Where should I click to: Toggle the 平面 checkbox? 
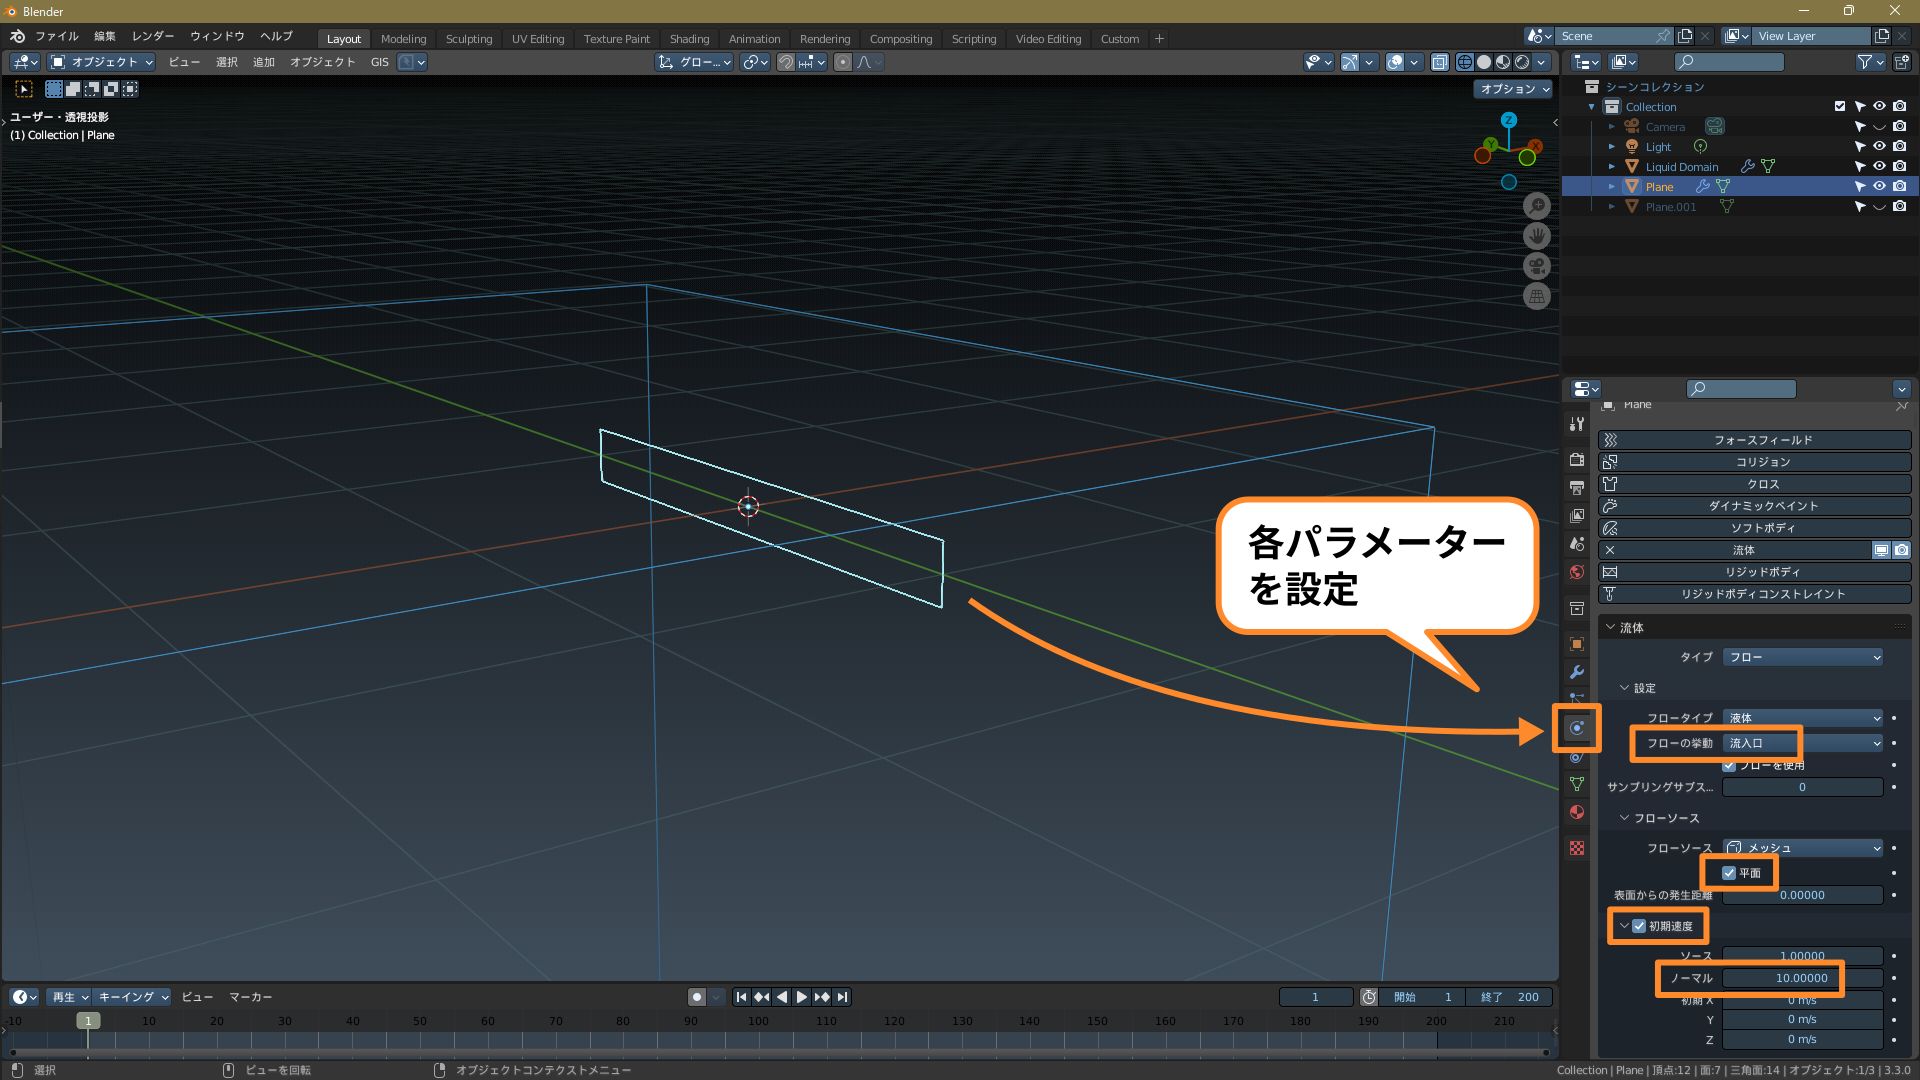pyautogui.click(x=1729, y=873)
